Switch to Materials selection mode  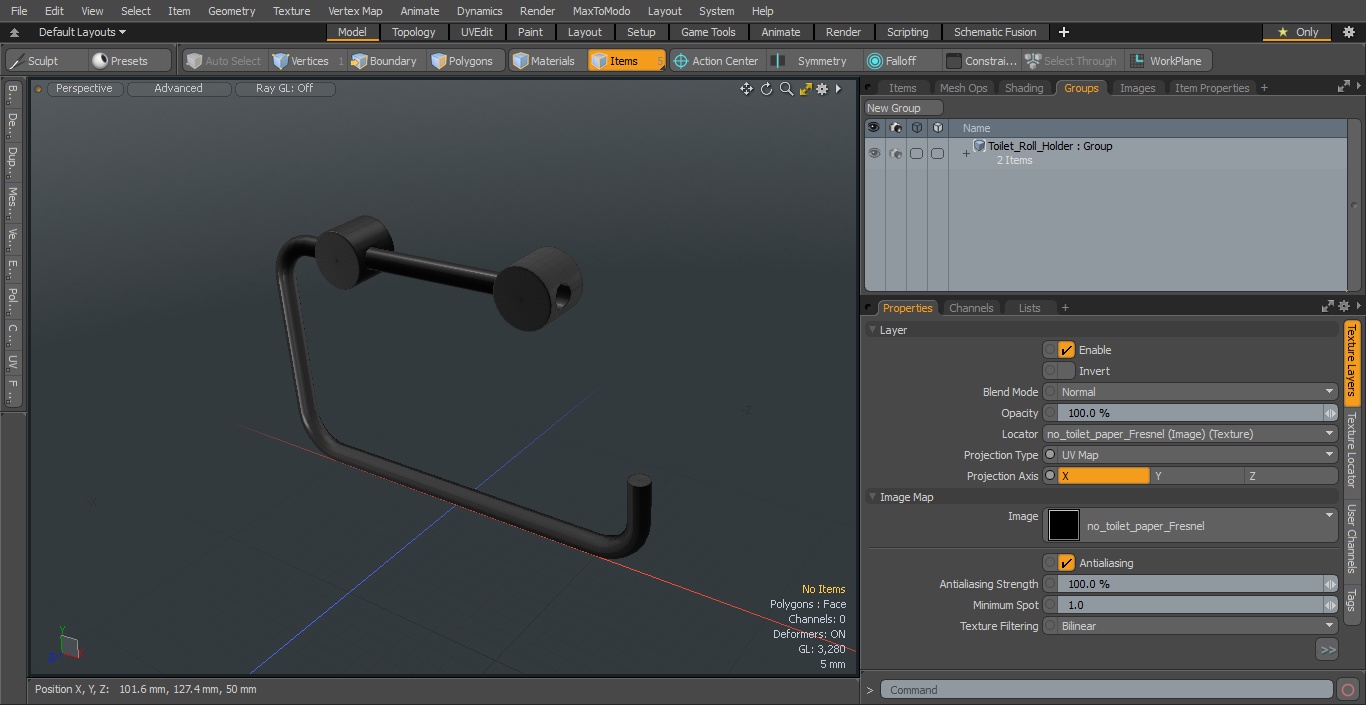[544, 61]
